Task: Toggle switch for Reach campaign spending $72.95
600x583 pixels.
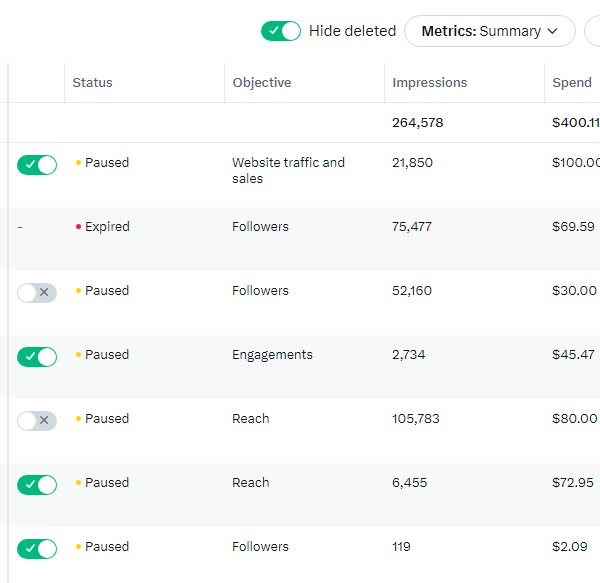Action: (37, 485)
